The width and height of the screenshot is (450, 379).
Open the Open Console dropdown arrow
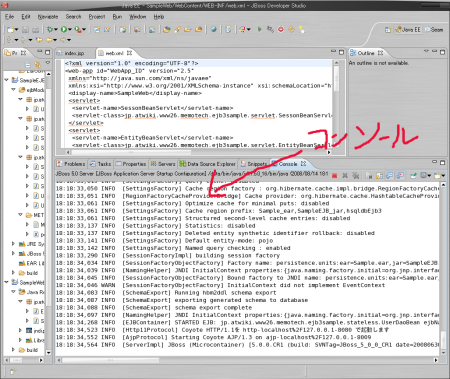click(444, 175)
